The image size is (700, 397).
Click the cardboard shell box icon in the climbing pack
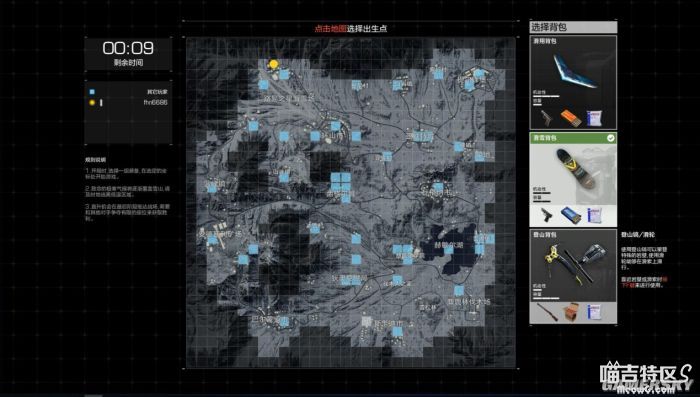pyautogui.click(x=571, y=312)
